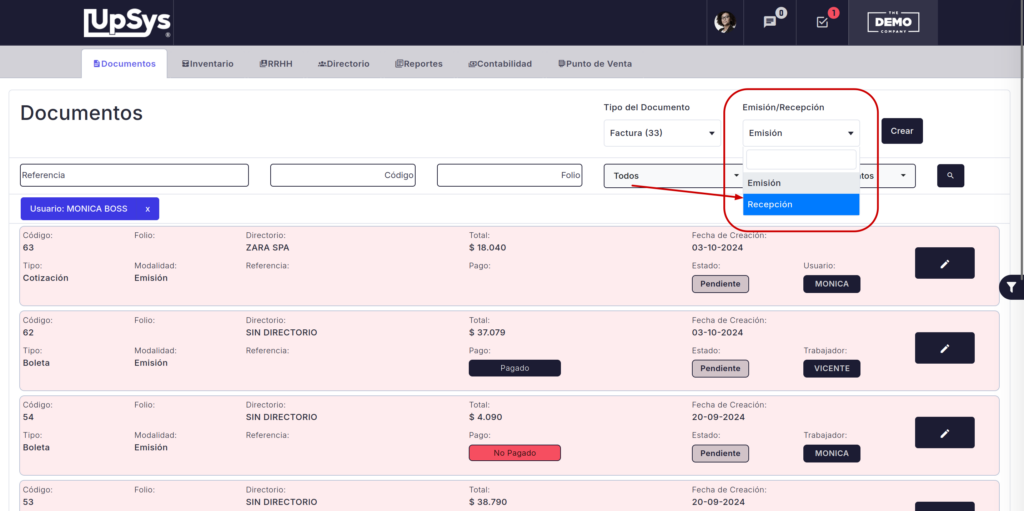Click the Crear button
This screenshot has height=511, width=1024.
(x=902, y=131)
